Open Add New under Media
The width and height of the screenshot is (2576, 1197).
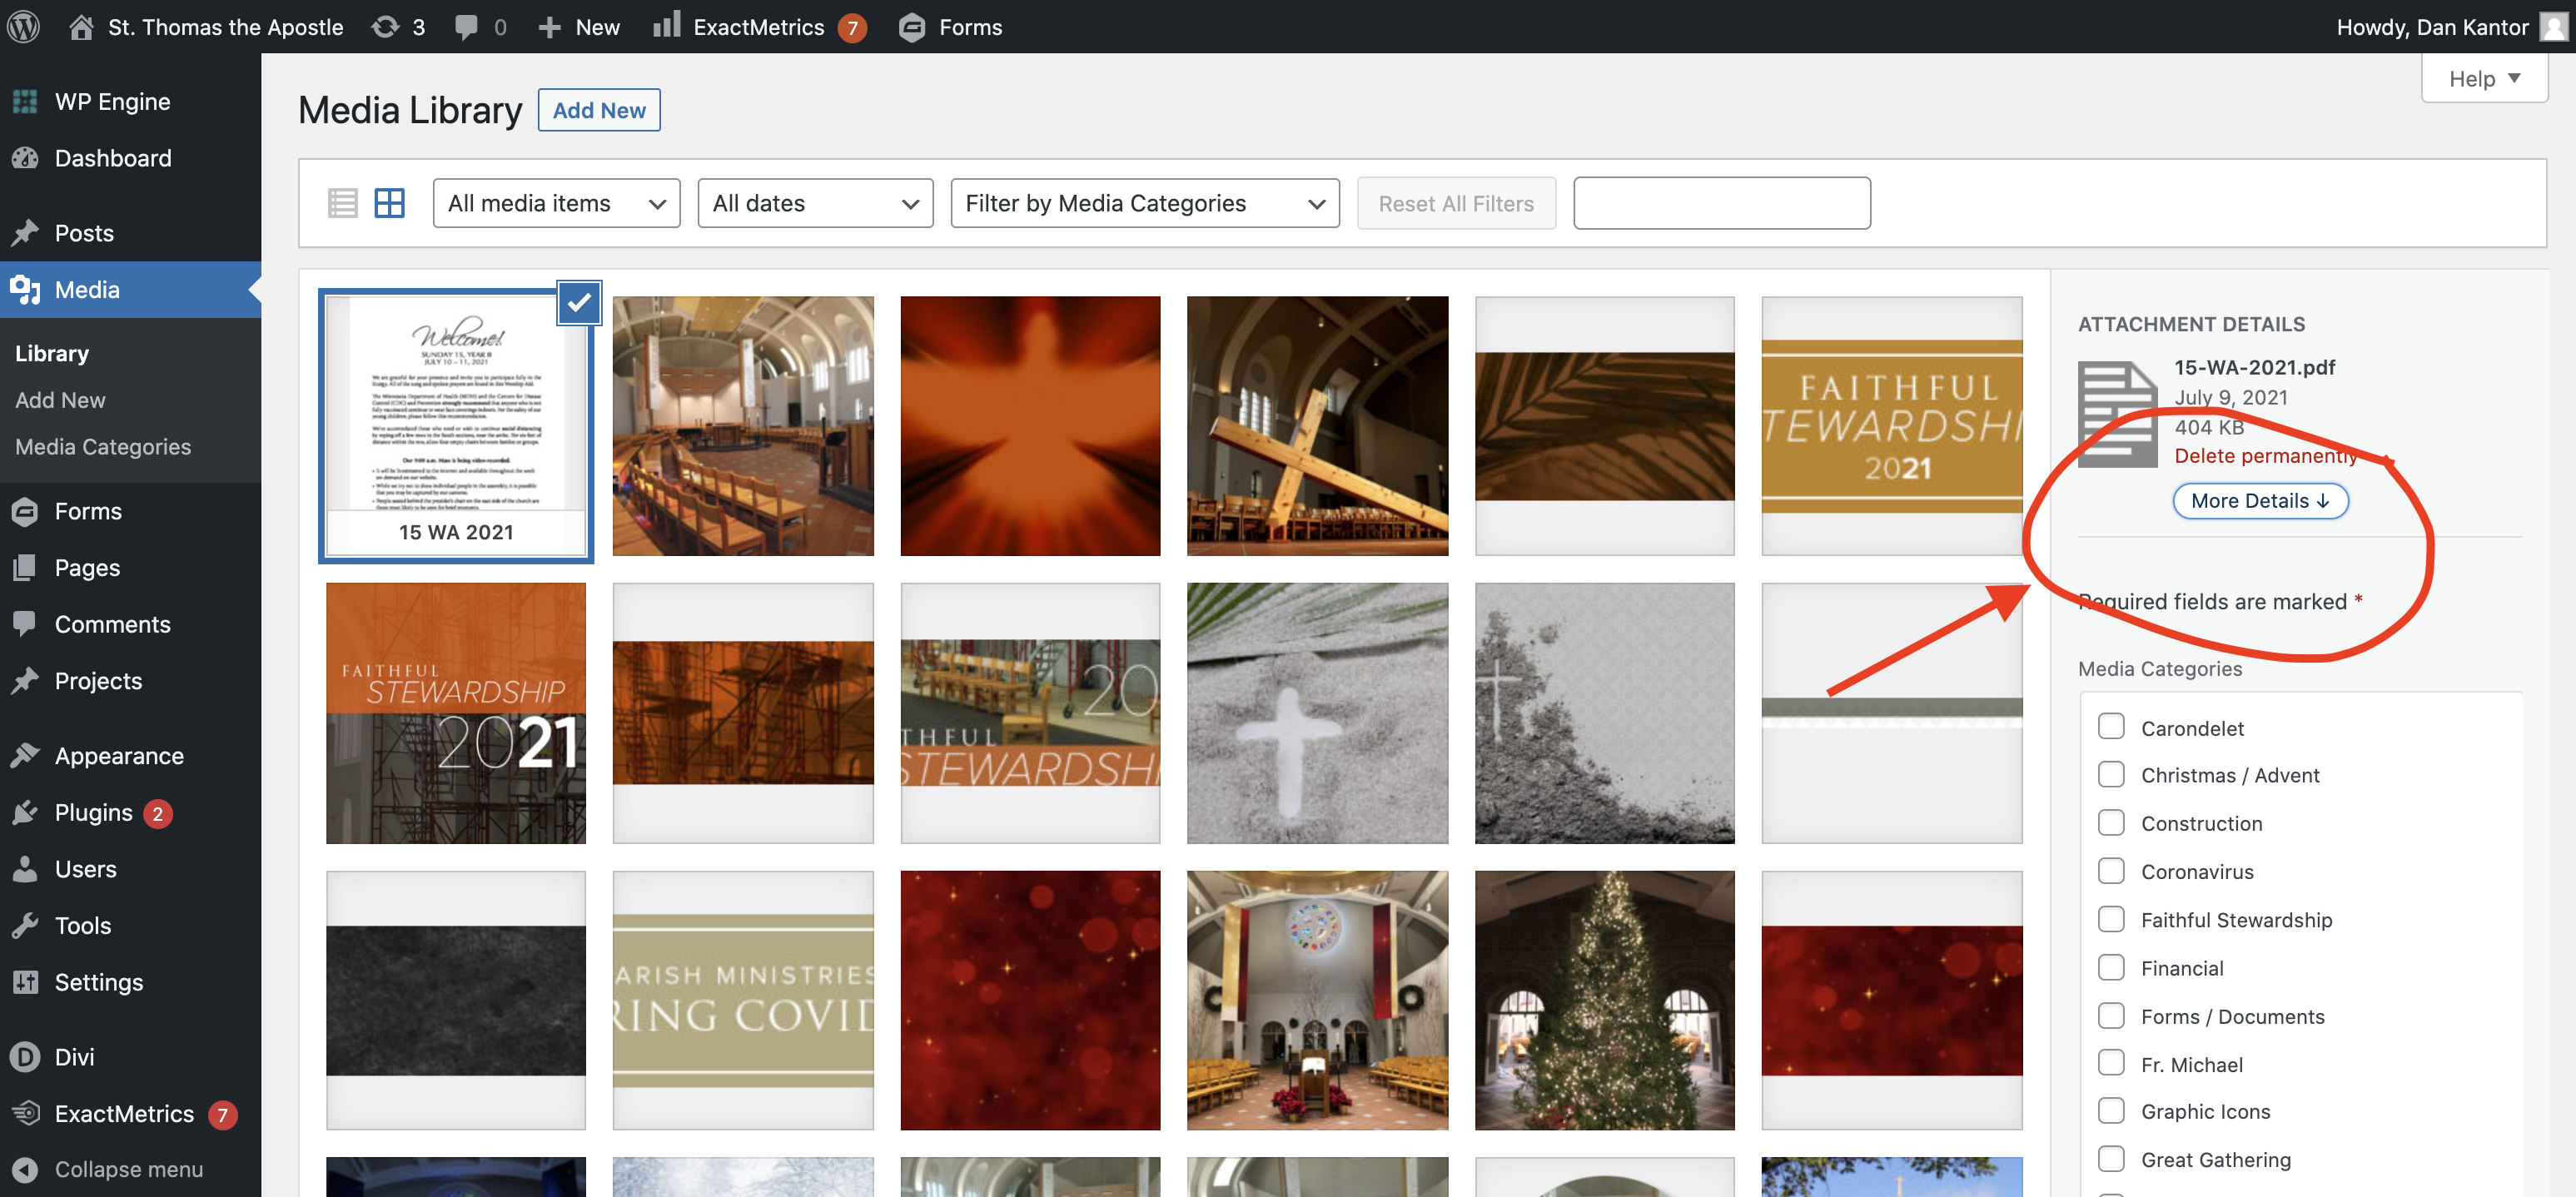click(x=60, y=400)
